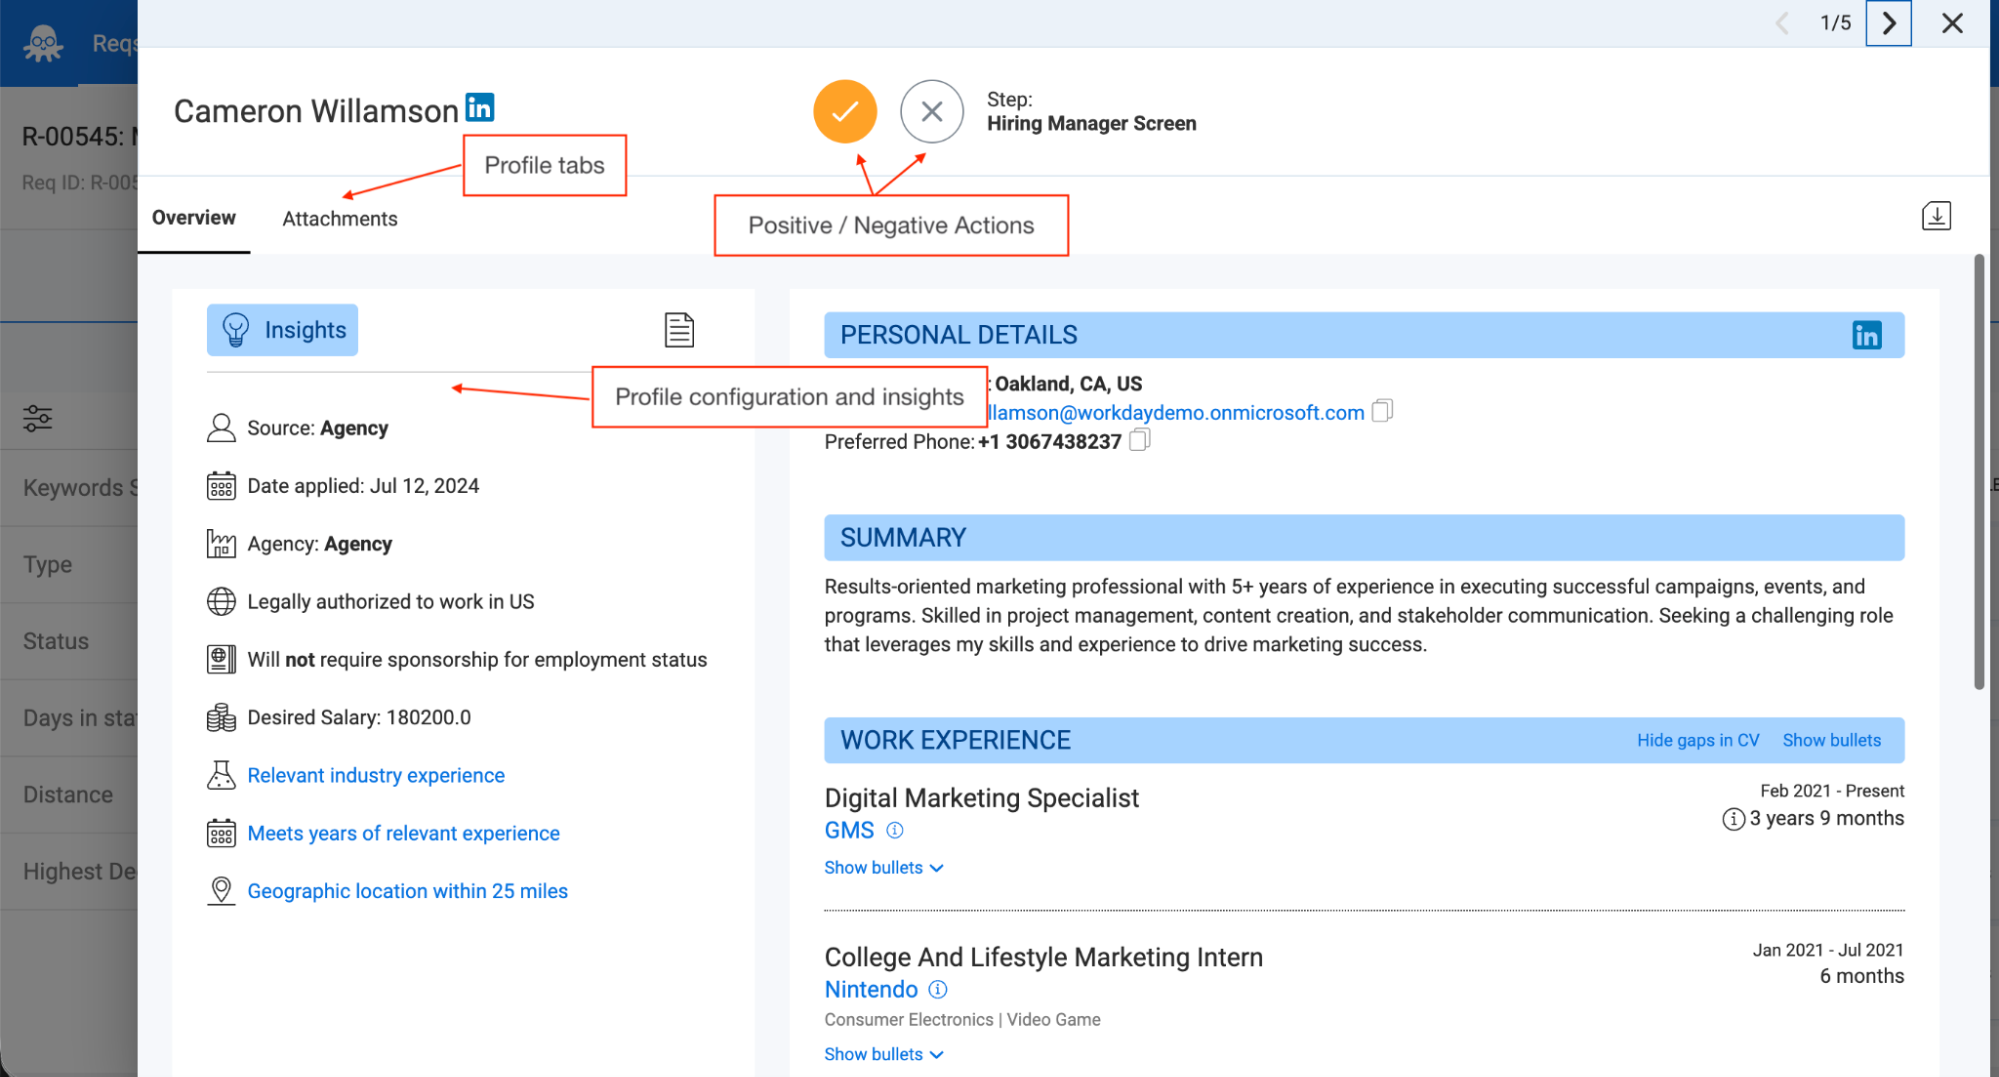Click the flask icon for industry experience
The height and width of the screenshot is (1077, 1999).
[221, 775]
